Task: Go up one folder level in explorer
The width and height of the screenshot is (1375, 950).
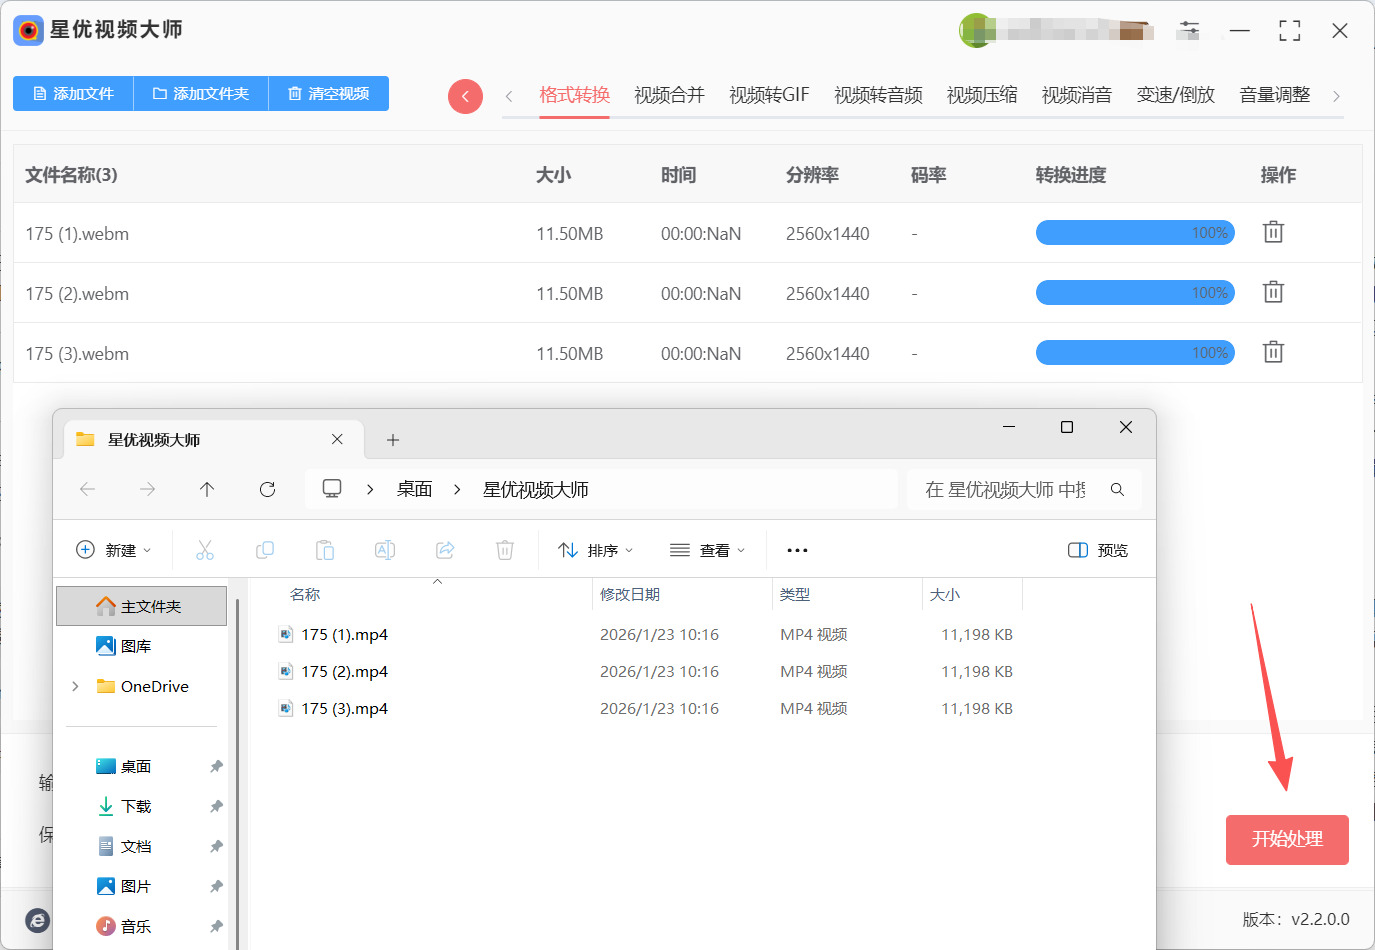Action: pos(207,489)
